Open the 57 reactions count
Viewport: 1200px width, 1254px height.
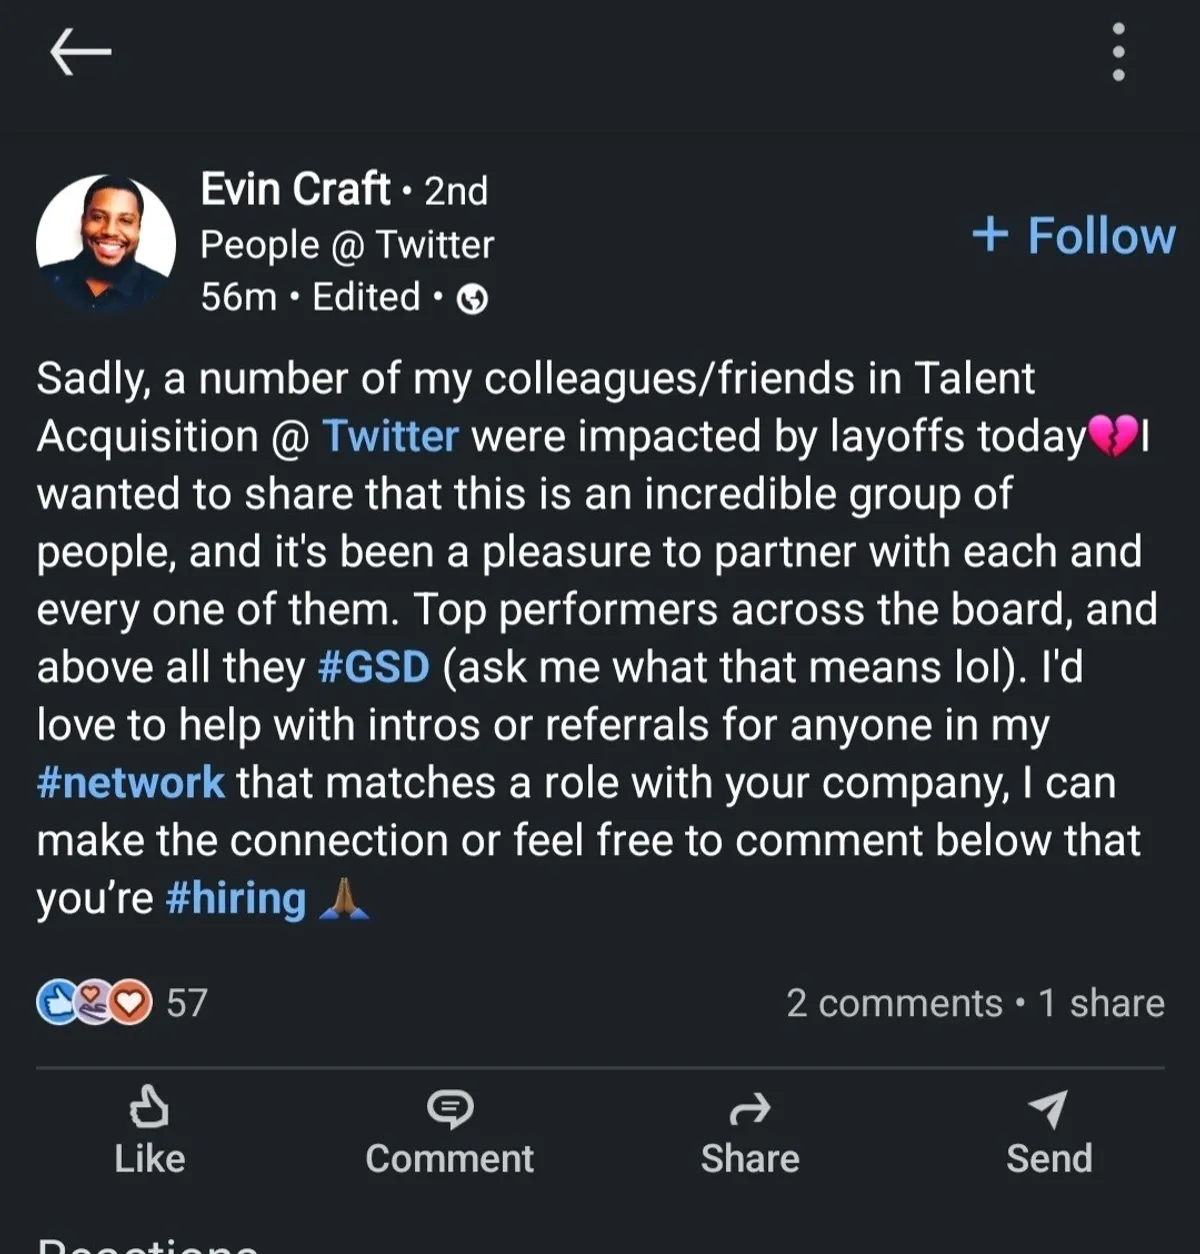187,1002
